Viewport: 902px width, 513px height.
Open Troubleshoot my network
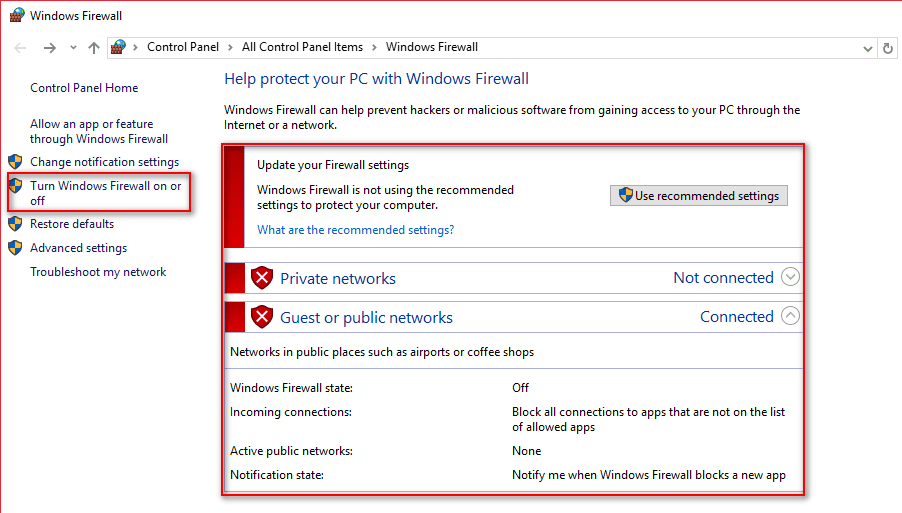tap(98, 272)
